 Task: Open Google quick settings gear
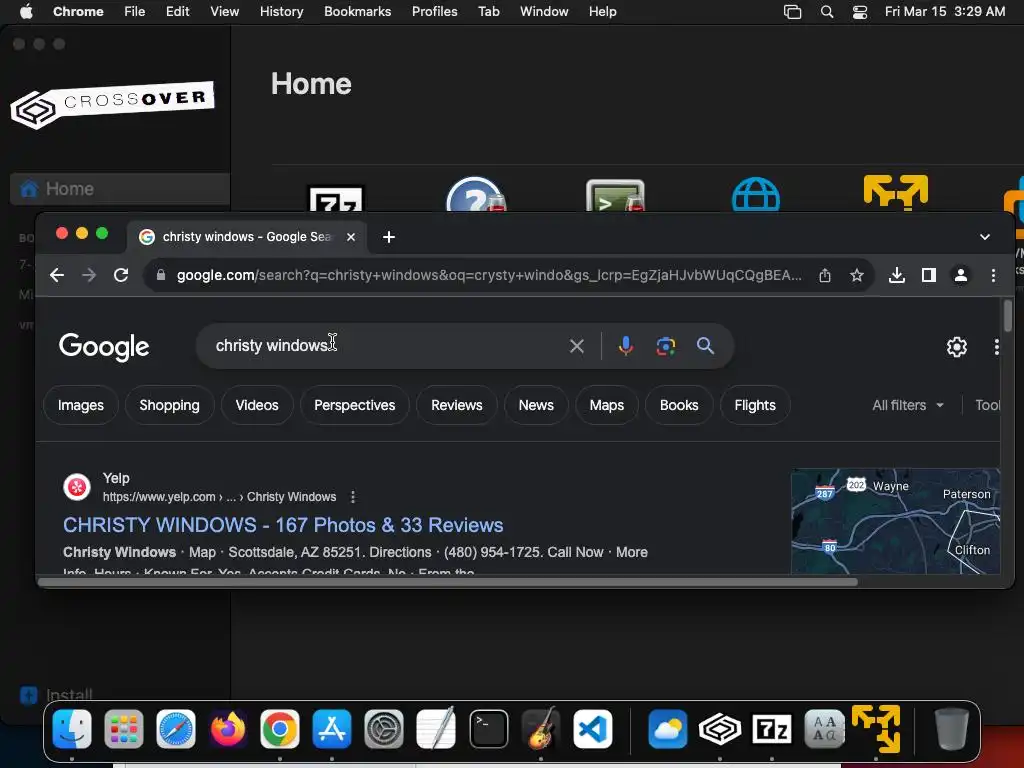(x=957, y=347)
